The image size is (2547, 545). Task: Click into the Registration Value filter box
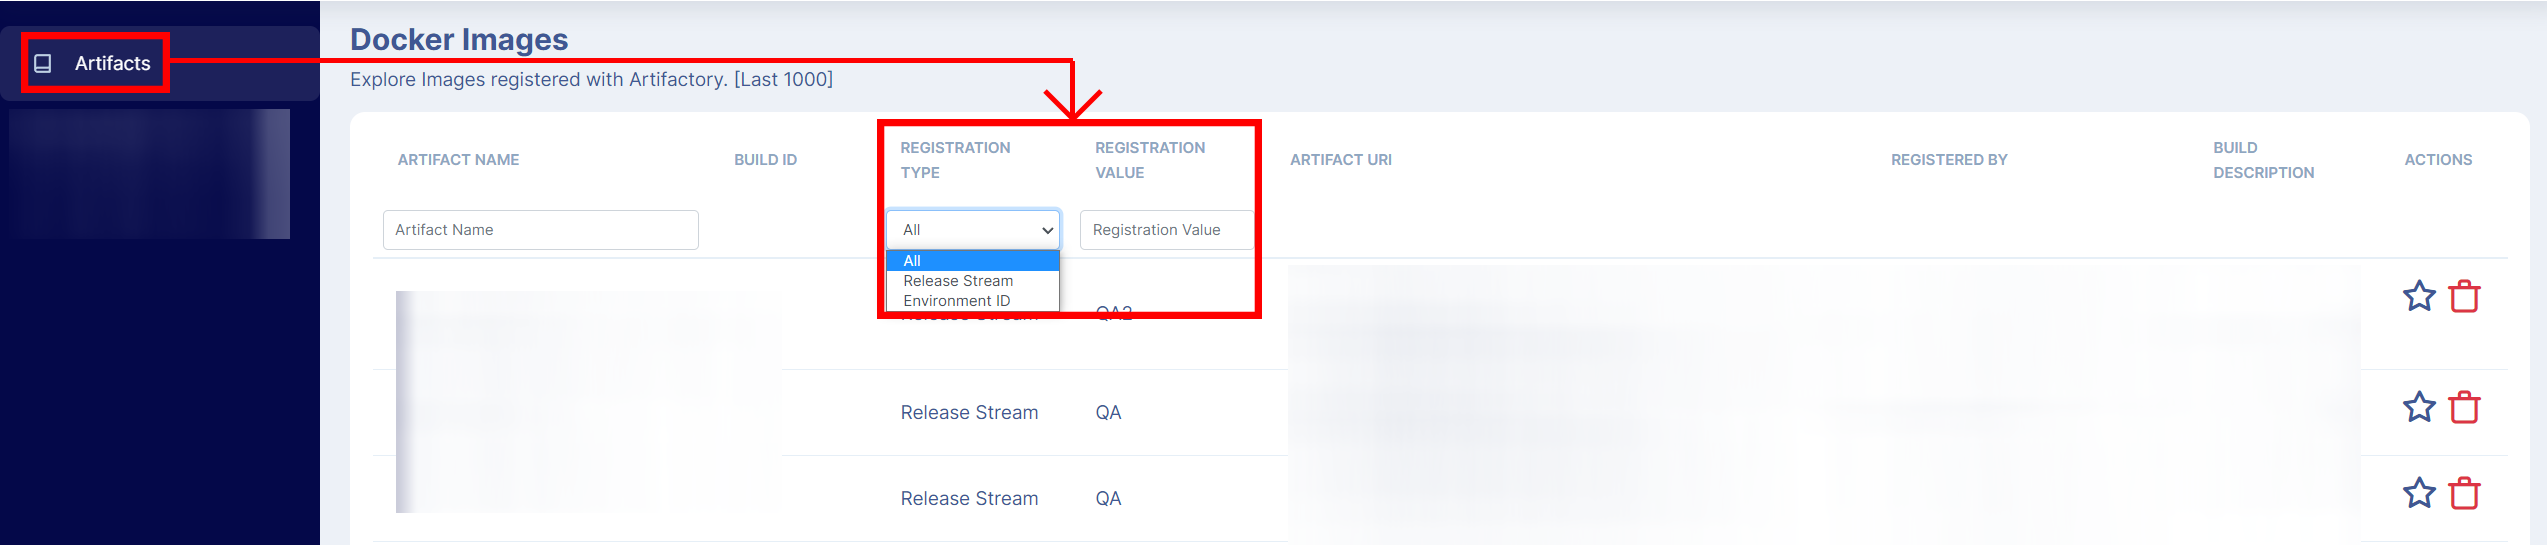[x=1166, y=230]
